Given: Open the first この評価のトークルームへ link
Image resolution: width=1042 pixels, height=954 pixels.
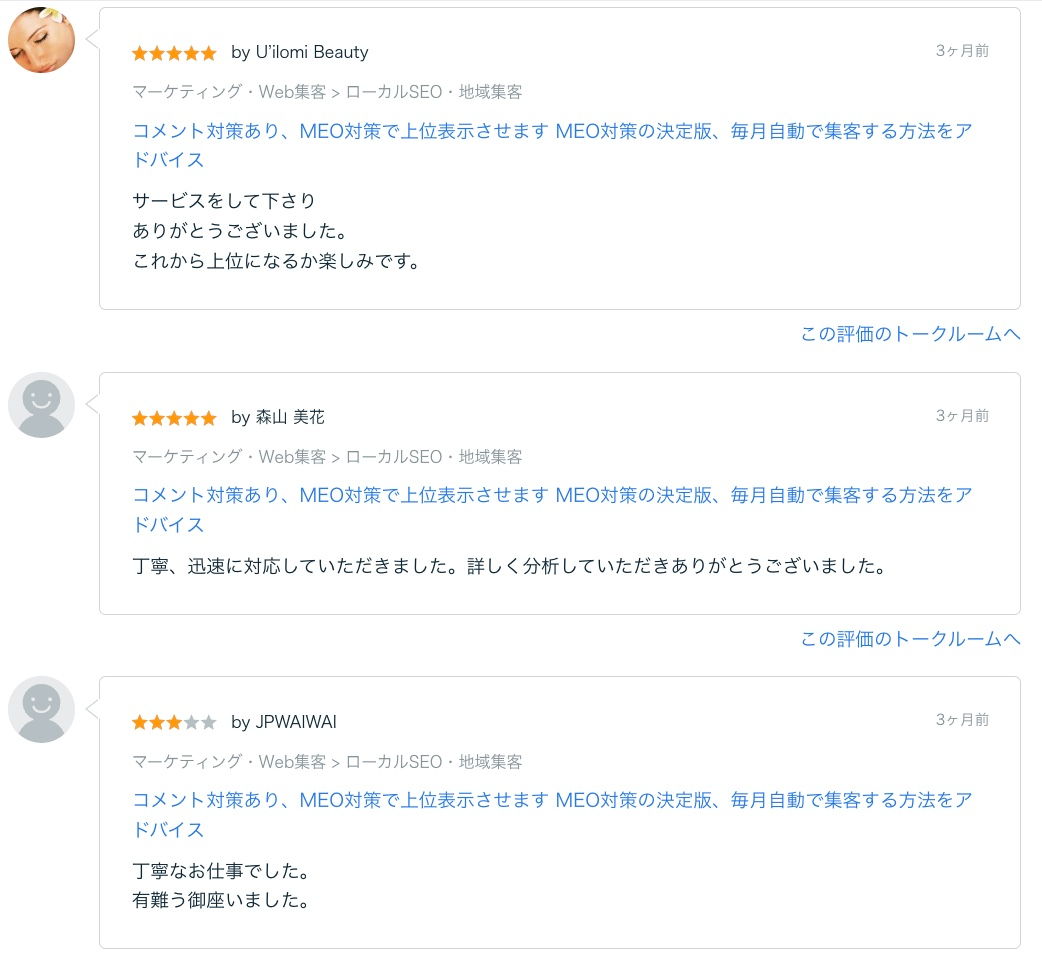Looking at the screenshot, I should point(910,332).
